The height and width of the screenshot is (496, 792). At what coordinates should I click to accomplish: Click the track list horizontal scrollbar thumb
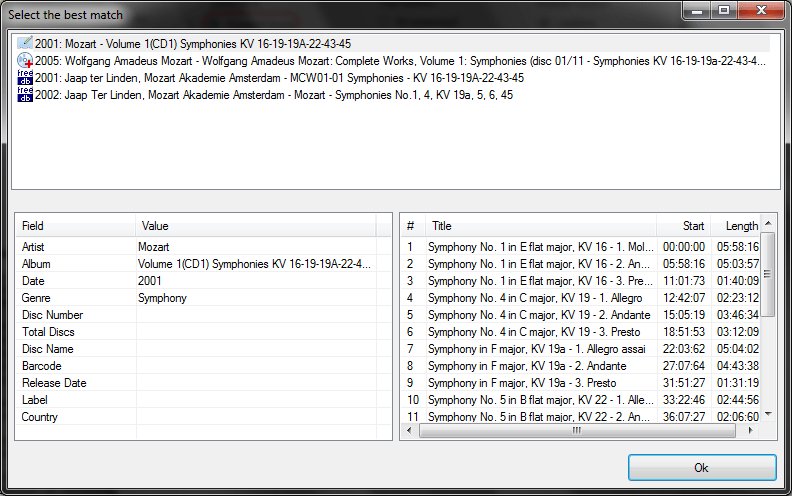tap(577, 430)
